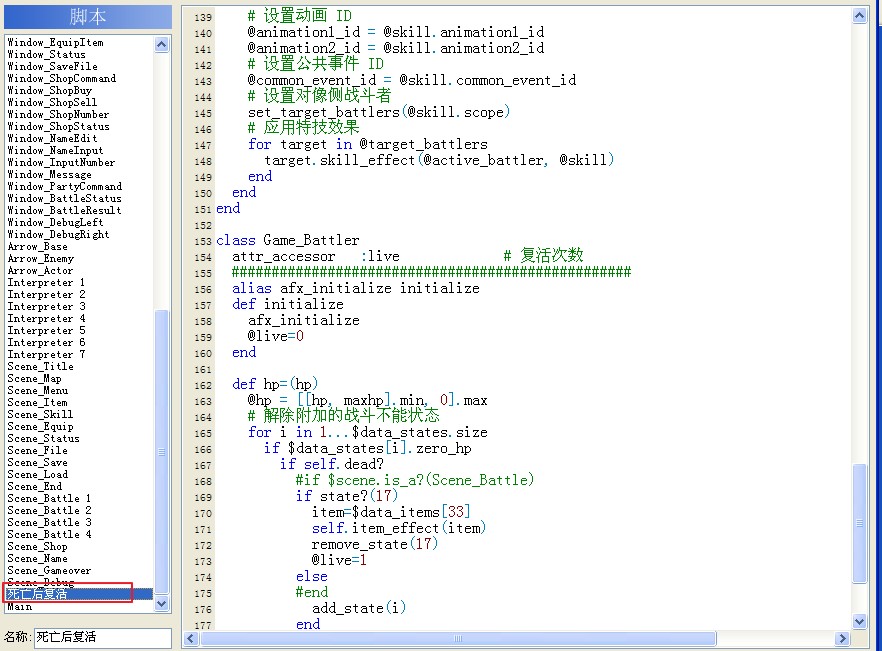
Task: Open Window_BattleStatus in the script list
Action: [65, 199]
